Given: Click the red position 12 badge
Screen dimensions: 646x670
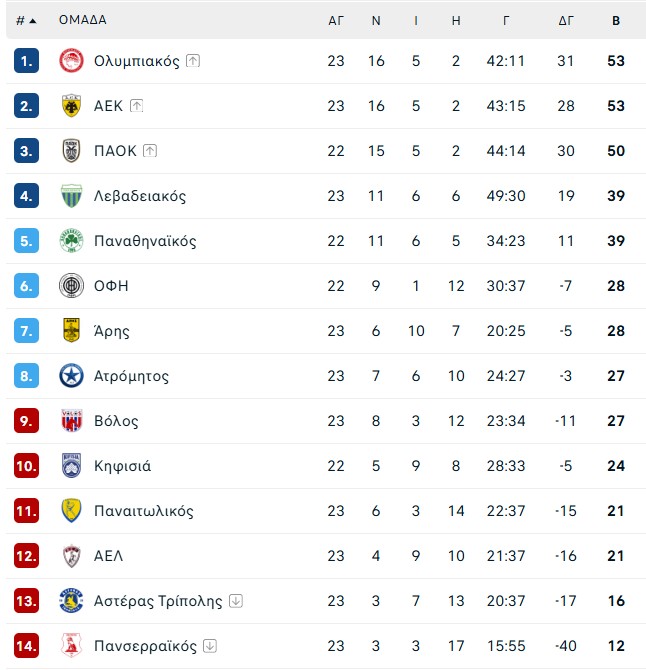Looking at the screenshot, I should point(26,556).
